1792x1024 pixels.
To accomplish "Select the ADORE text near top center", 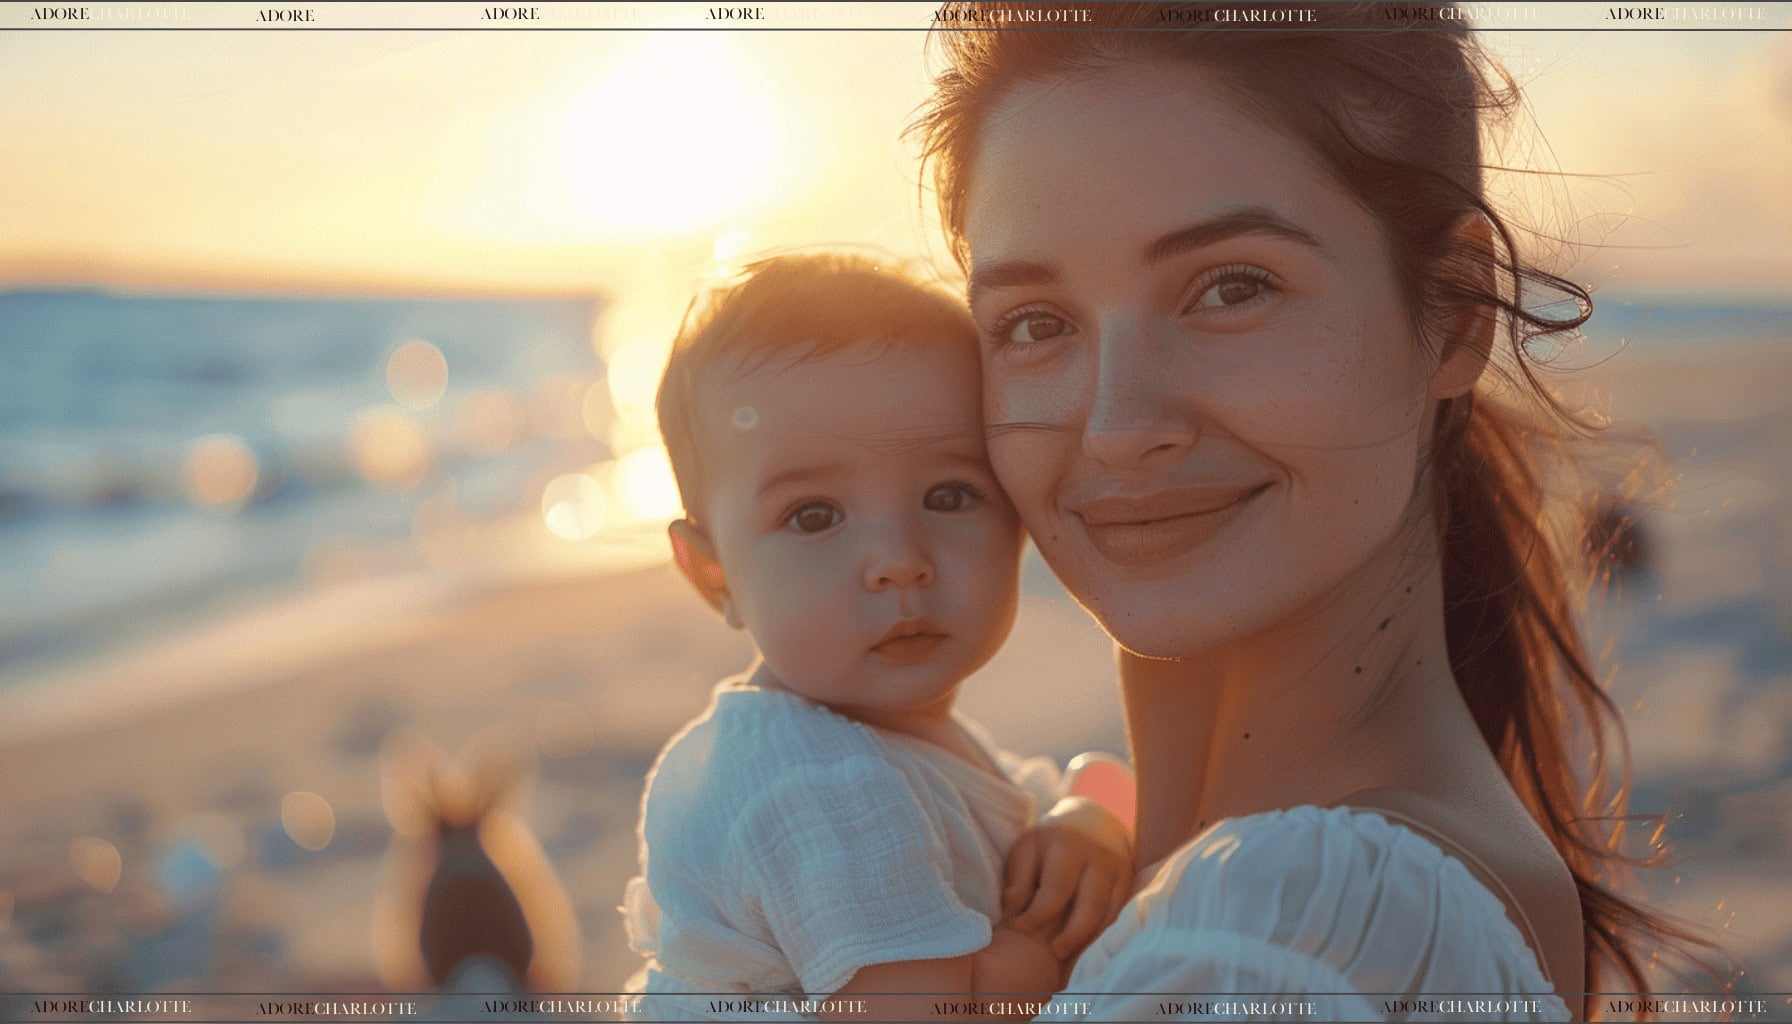I will point(733,14).
